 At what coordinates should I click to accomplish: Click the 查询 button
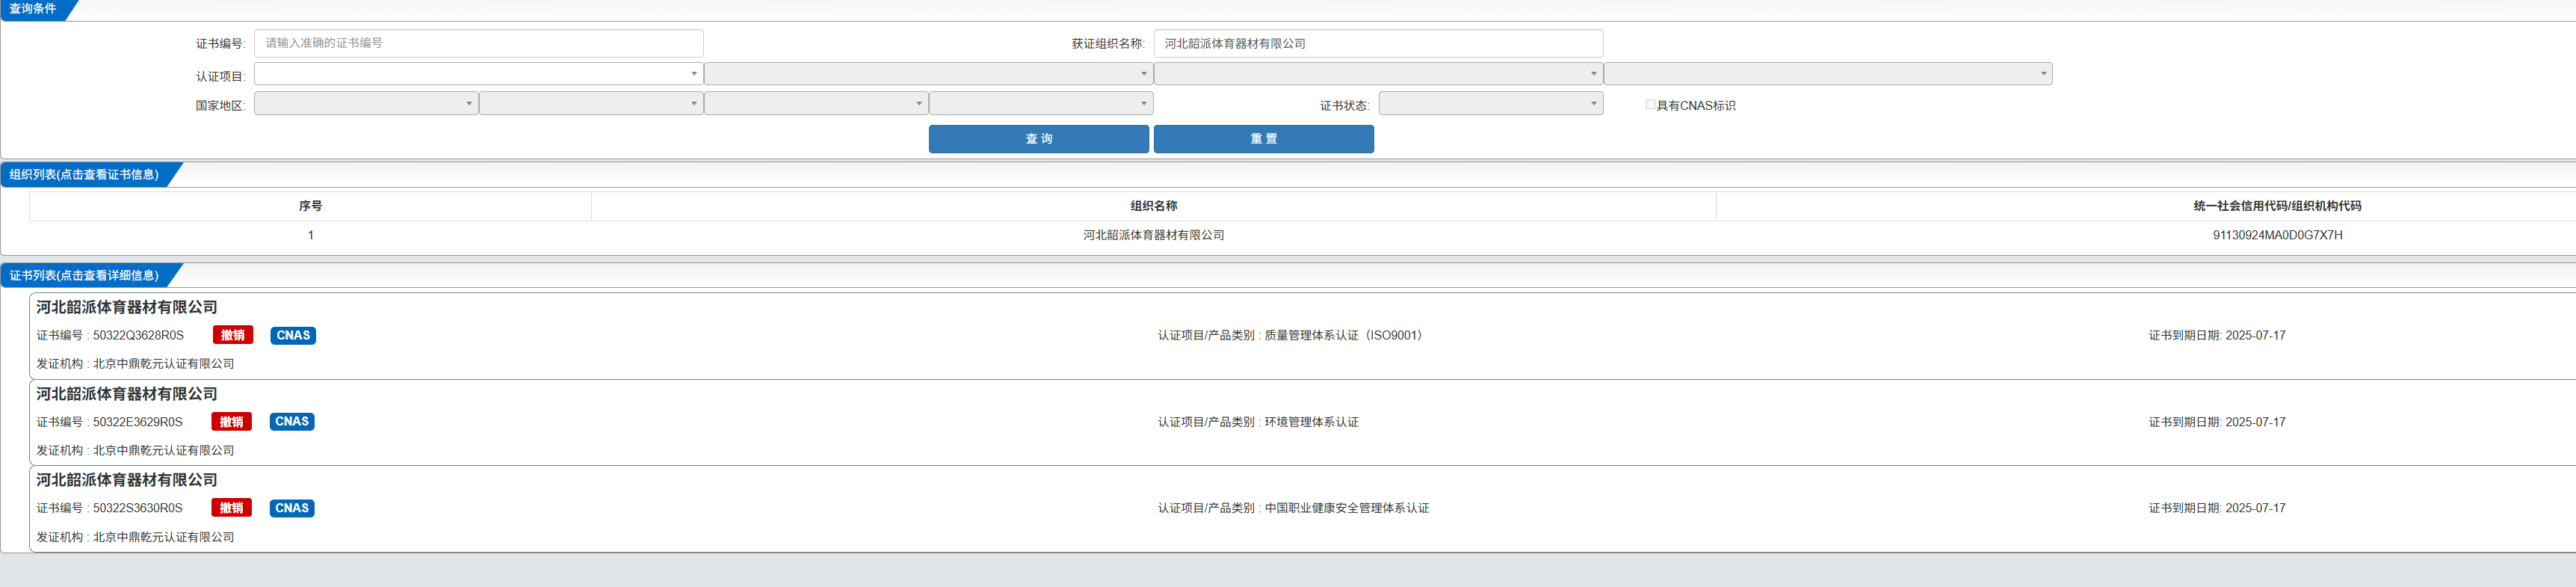pyautogui.click(x=1039, y=139)
